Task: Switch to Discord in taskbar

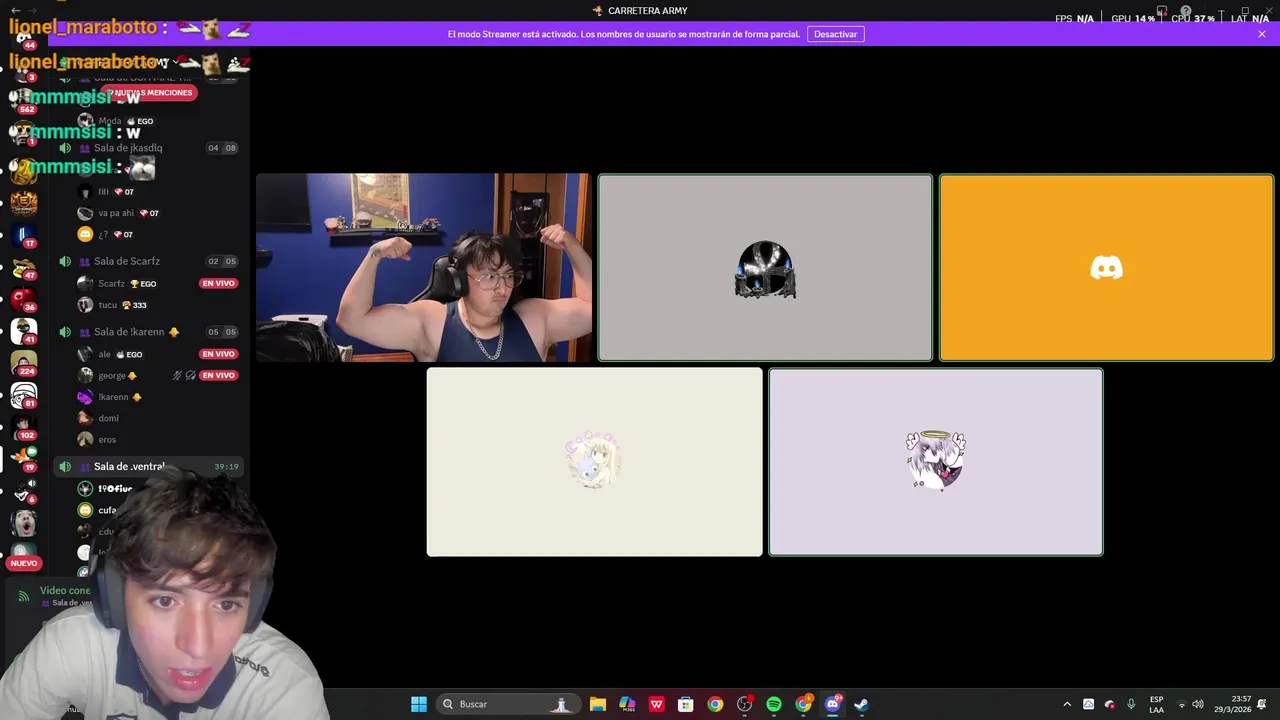Action: 832,704
